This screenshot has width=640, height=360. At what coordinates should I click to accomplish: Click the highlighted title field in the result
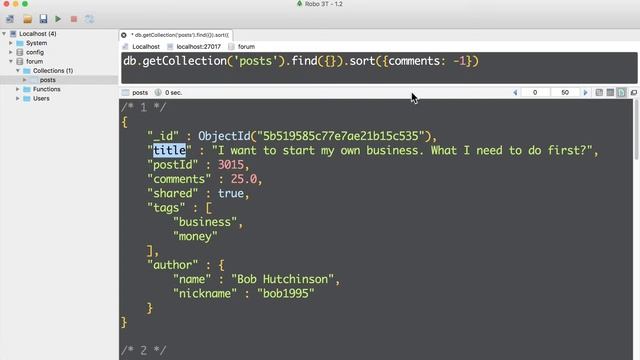click(x=169, y=151)
